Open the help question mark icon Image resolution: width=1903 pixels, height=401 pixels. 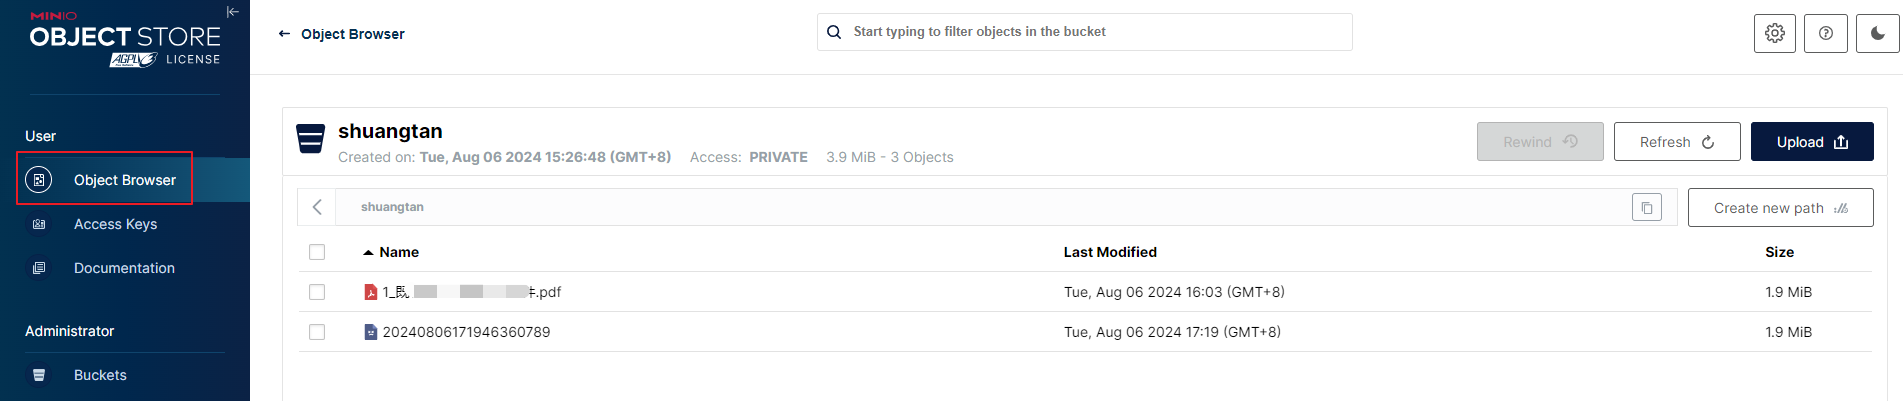point(1826,33)
